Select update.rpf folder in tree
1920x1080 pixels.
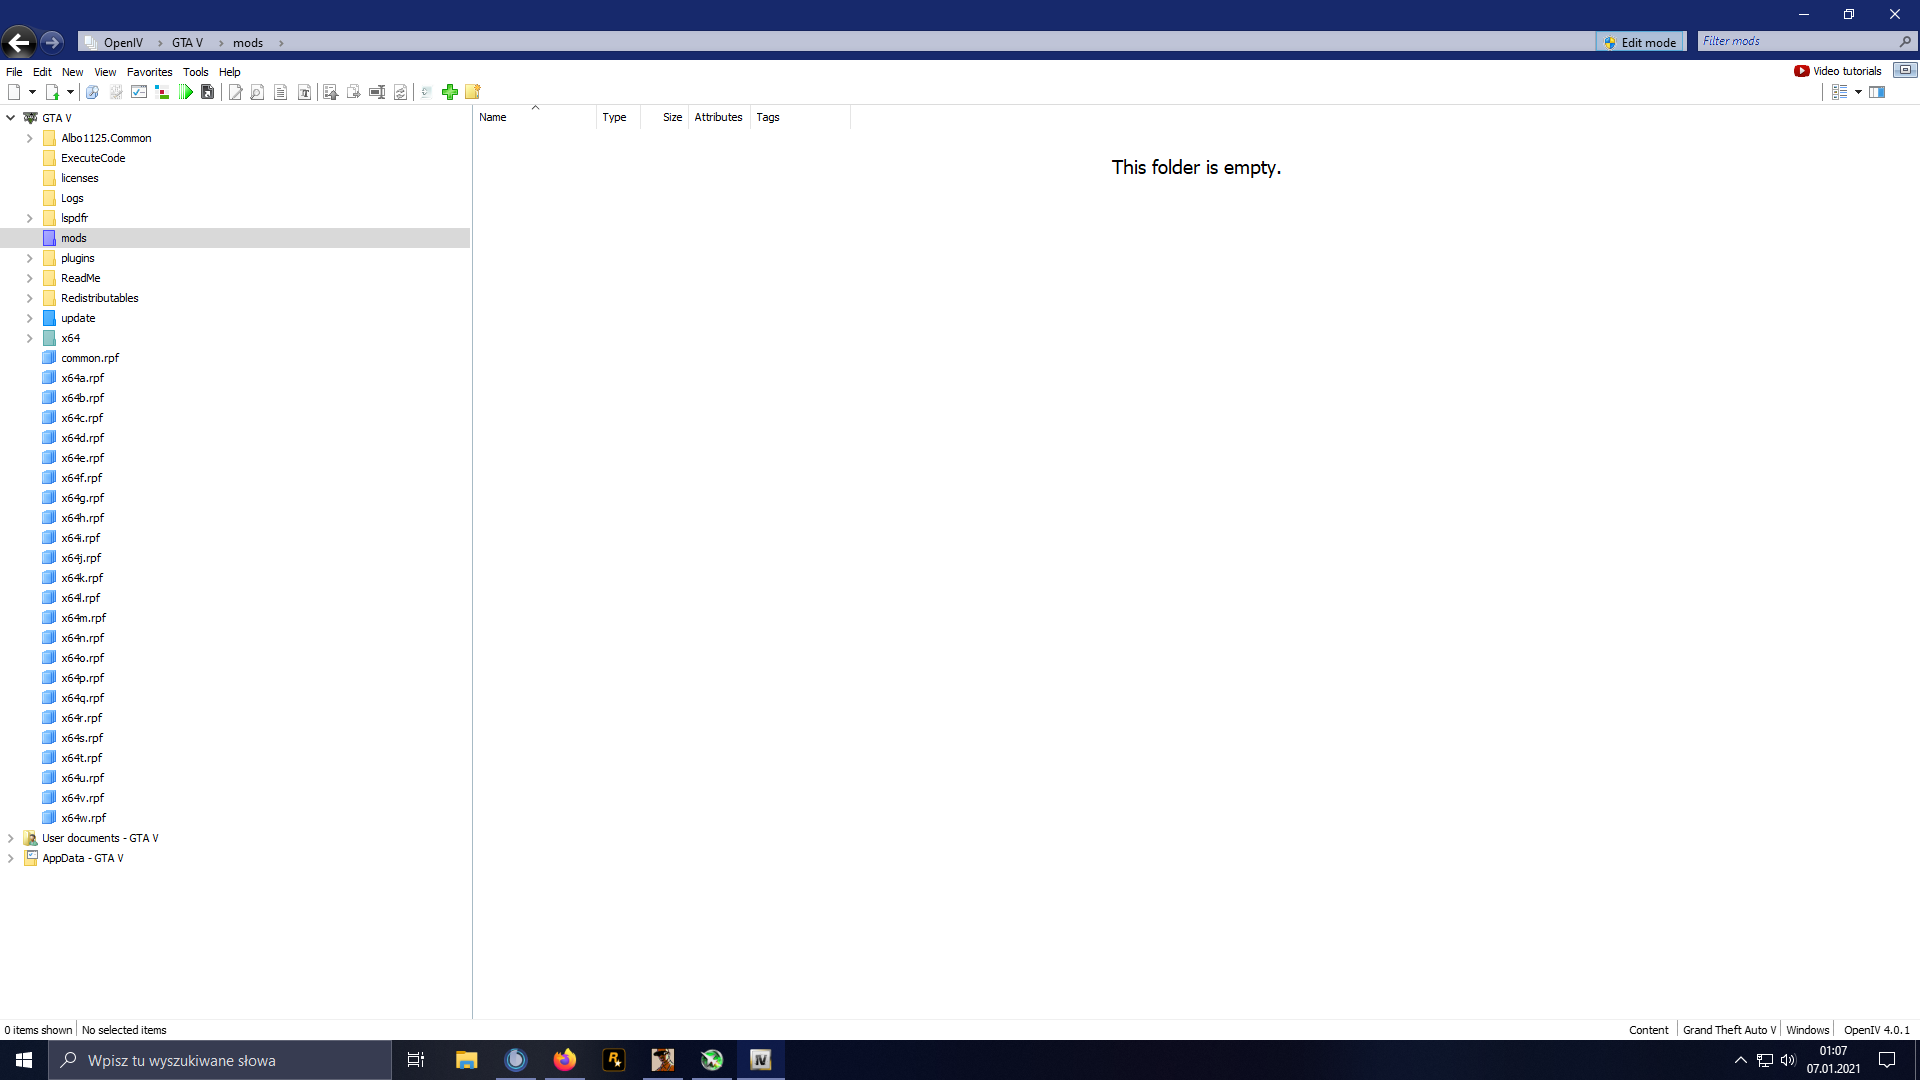pyautogui.click(x=78, y=318)
